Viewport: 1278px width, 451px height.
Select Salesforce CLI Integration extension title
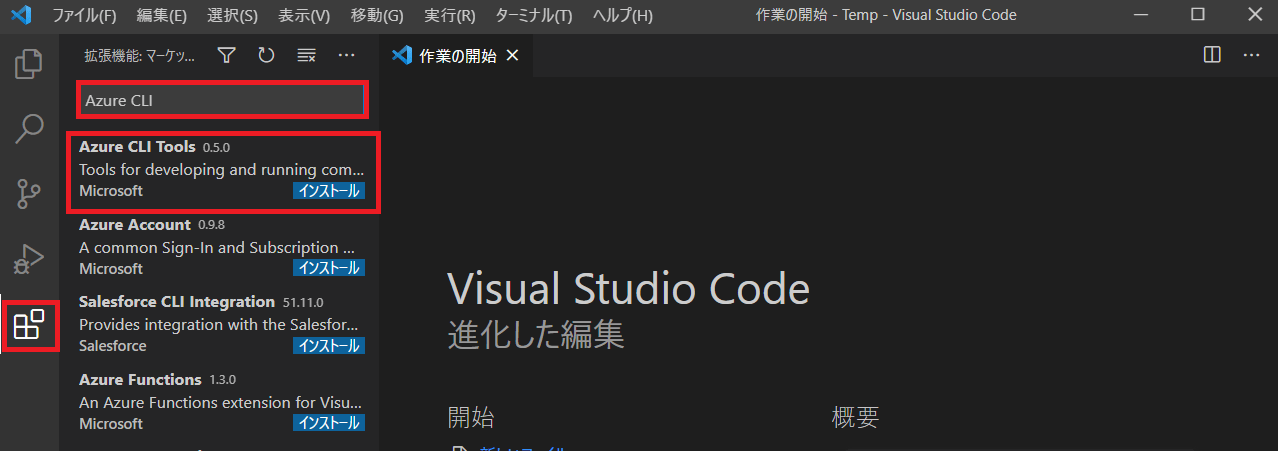(x=177, y=302)
